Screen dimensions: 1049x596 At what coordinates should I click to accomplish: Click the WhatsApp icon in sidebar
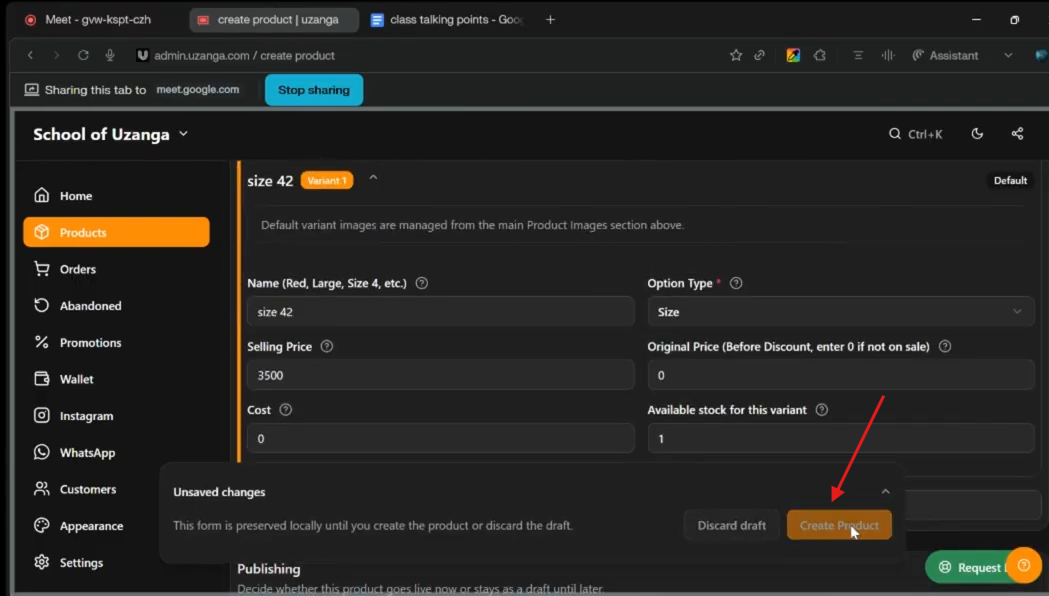coord(41,452)
